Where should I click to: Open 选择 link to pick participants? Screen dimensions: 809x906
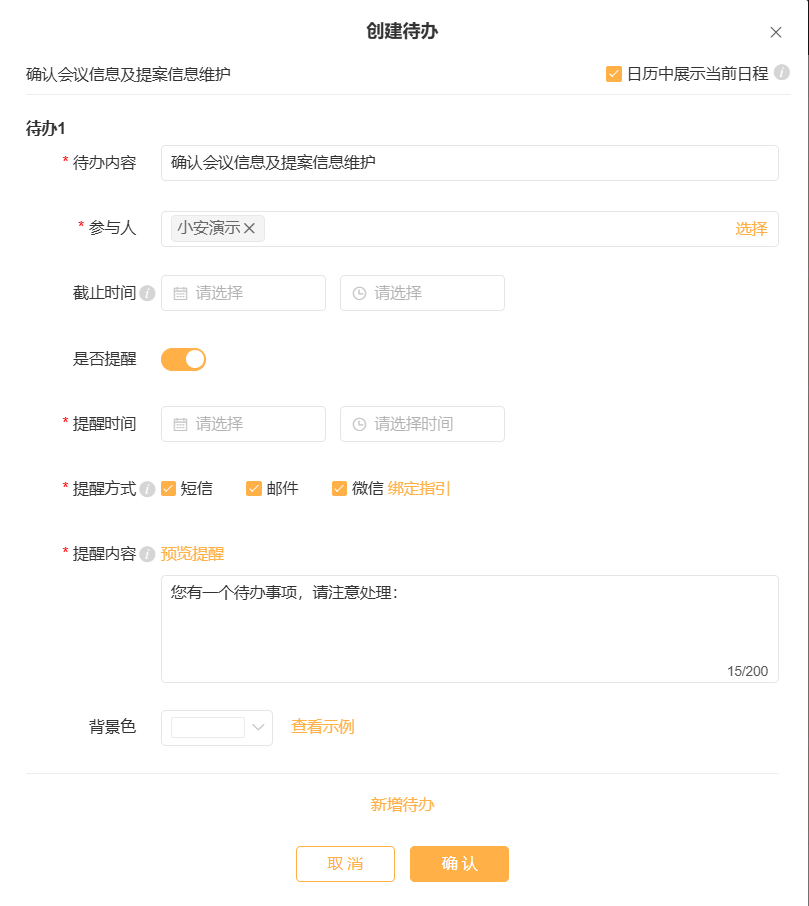click(x=751, y=229)
